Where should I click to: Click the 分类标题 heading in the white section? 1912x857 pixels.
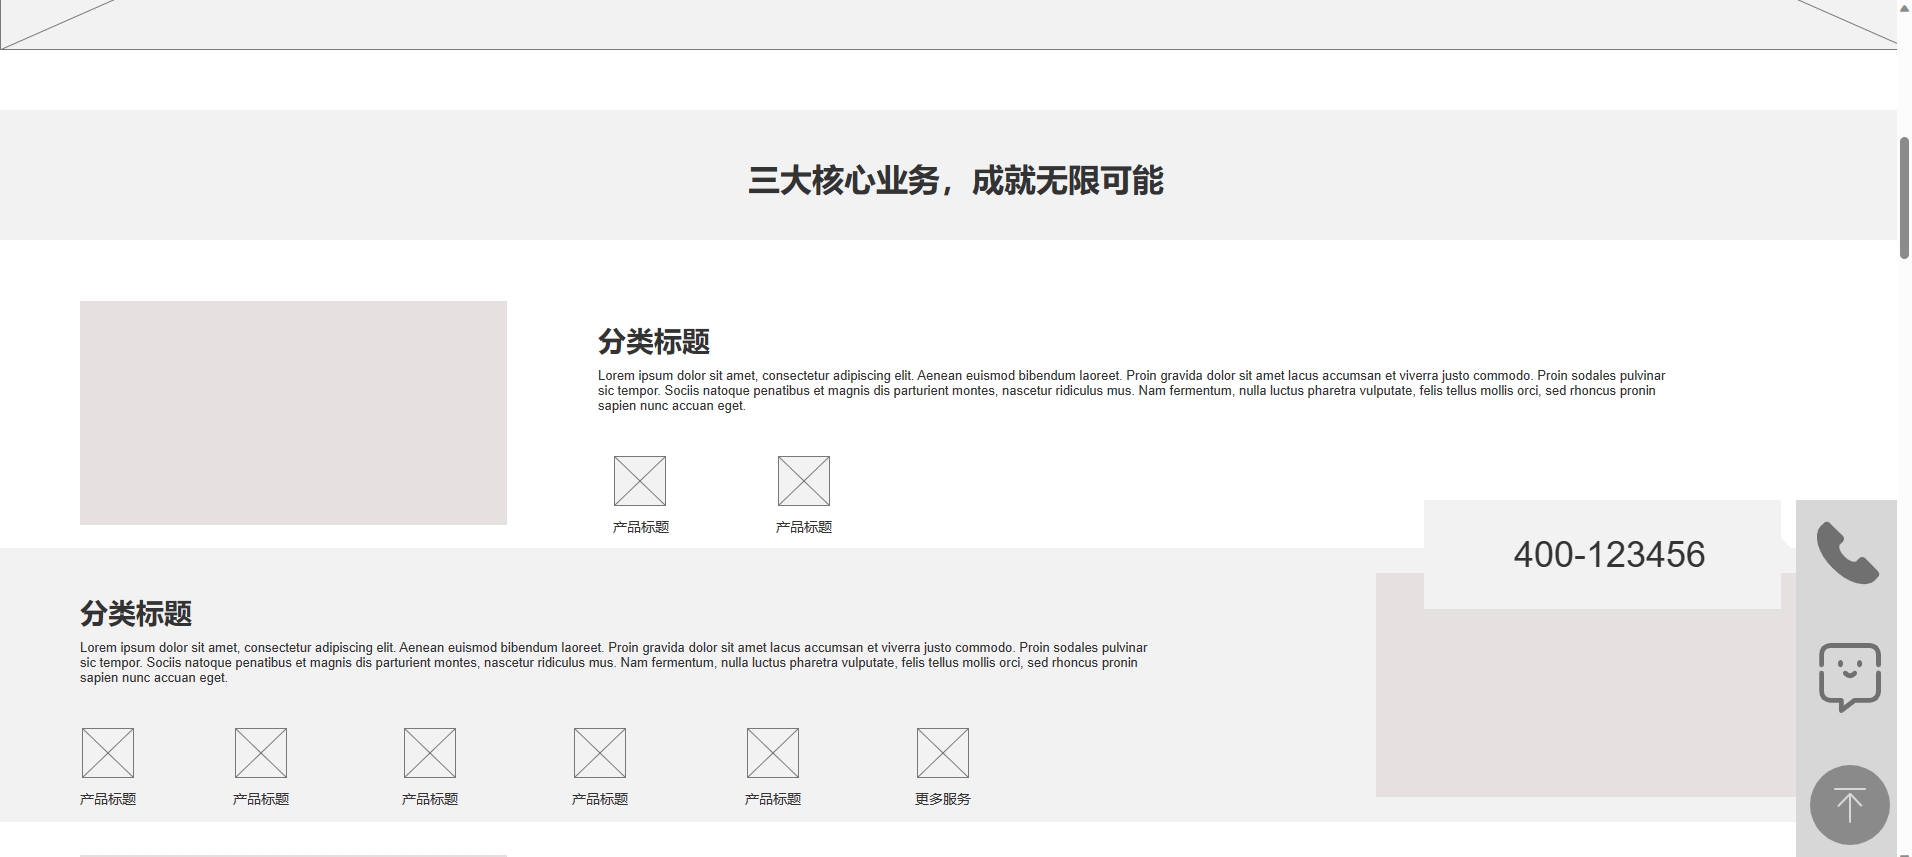(654, 341)
